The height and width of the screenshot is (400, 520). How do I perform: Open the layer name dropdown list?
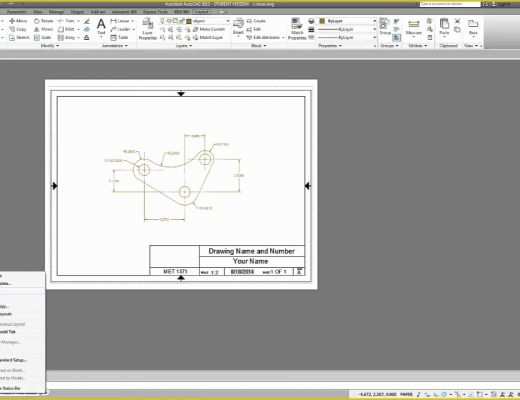coord(228,21)
